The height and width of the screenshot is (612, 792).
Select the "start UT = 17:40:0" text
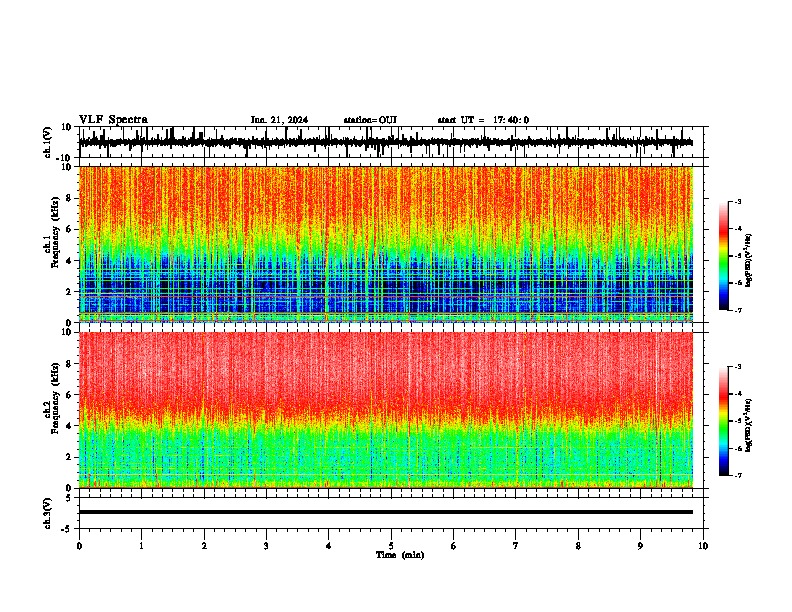483,120
